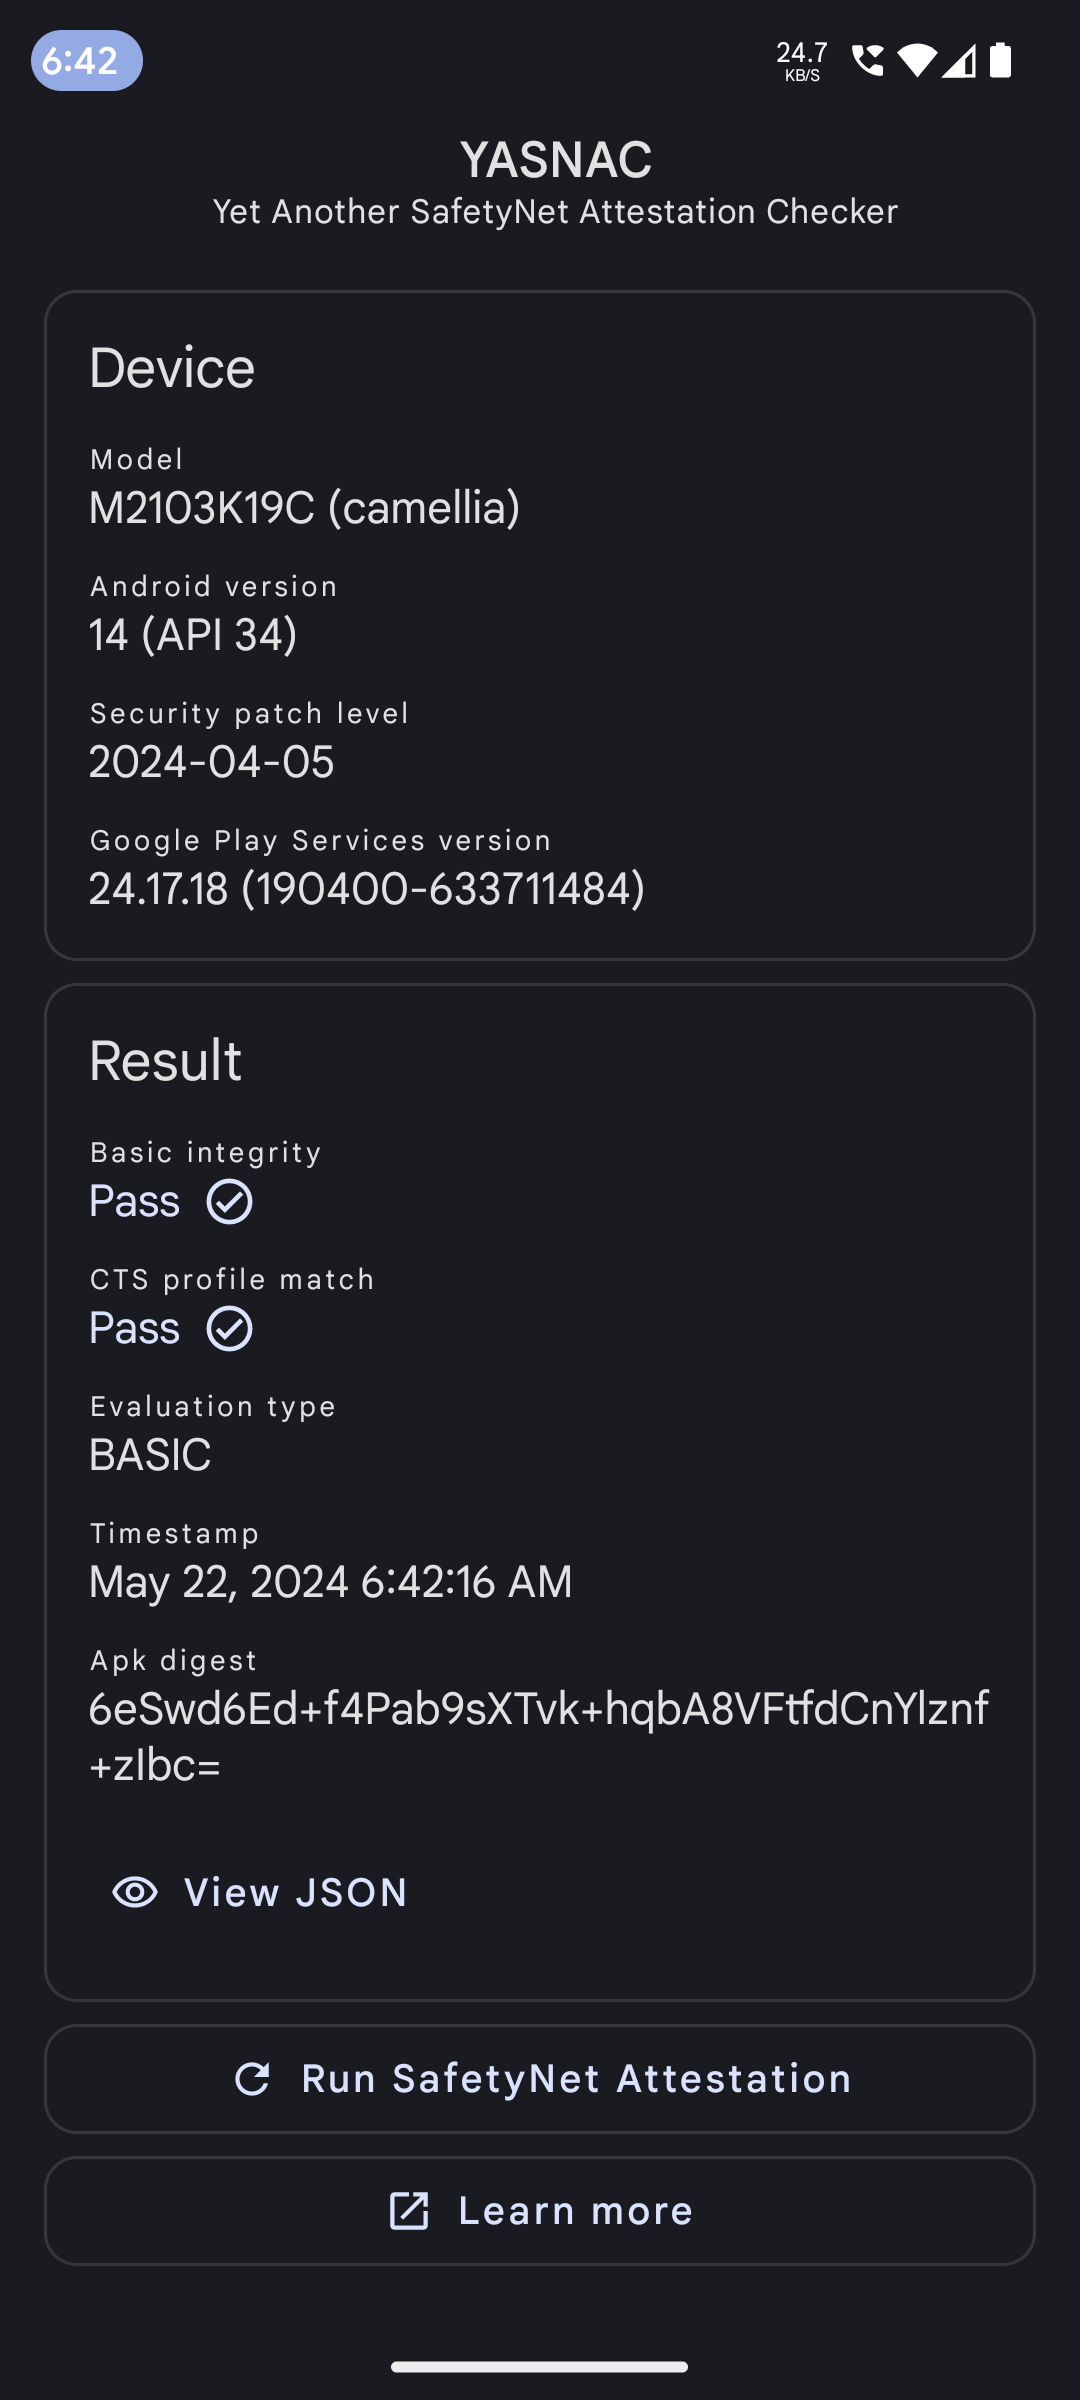Tap the refresh icon on Run SafetyNet Attestation
Viewport: 1080px width, 2400px height.
(x=252, y=2079)
